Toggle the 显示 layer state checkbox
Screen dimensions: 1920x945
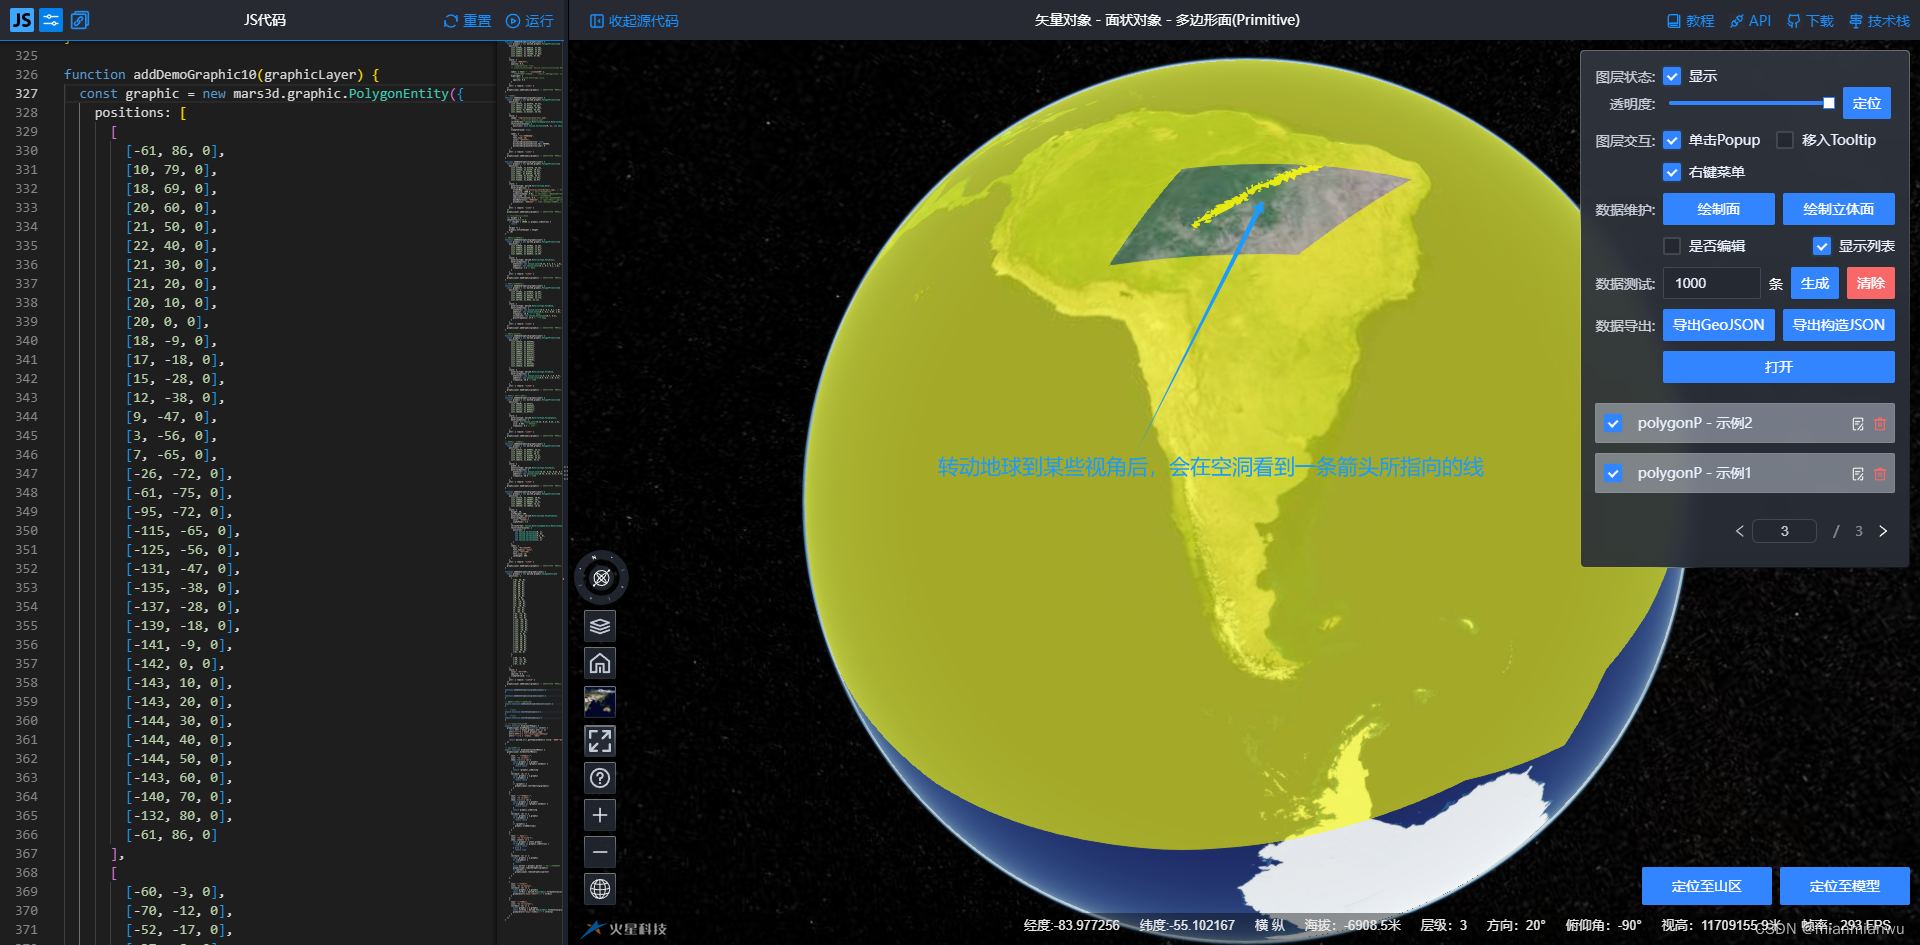1672,76
